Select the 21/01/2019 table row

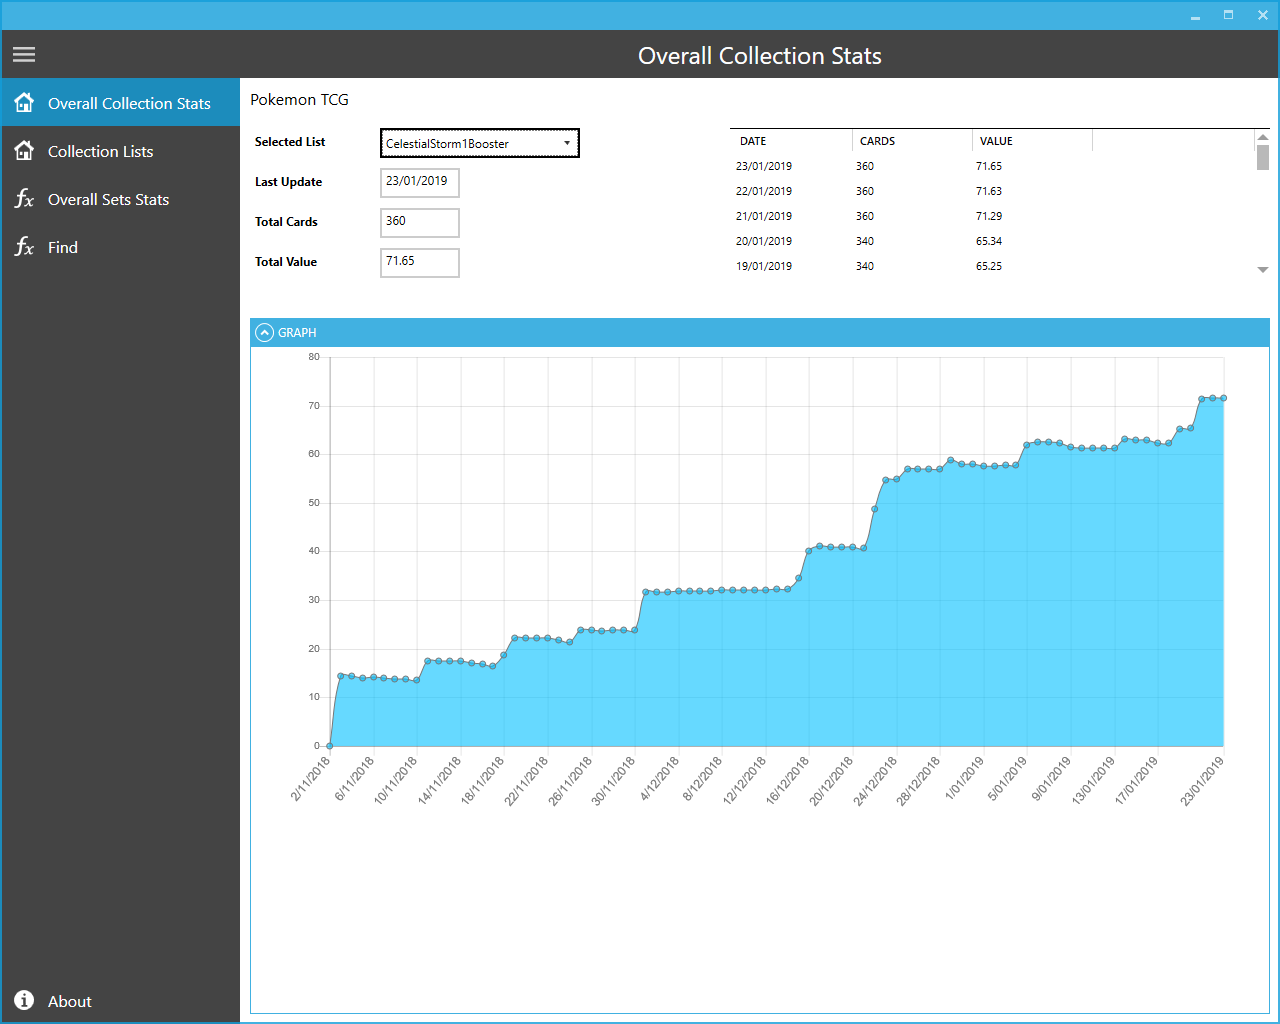992,216
